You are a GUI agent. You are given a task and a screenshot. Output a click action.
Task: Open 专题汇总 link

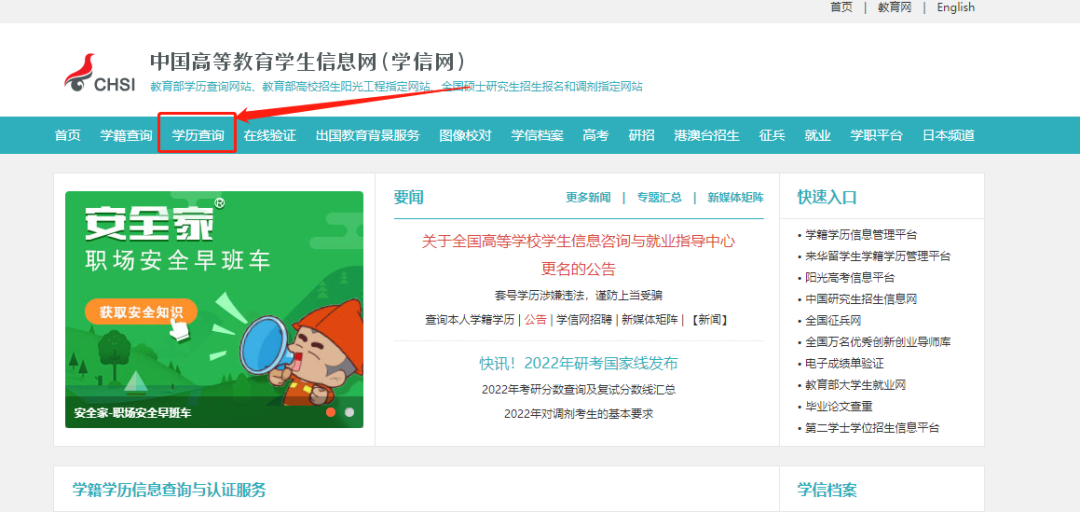click(x=659, y=198)
